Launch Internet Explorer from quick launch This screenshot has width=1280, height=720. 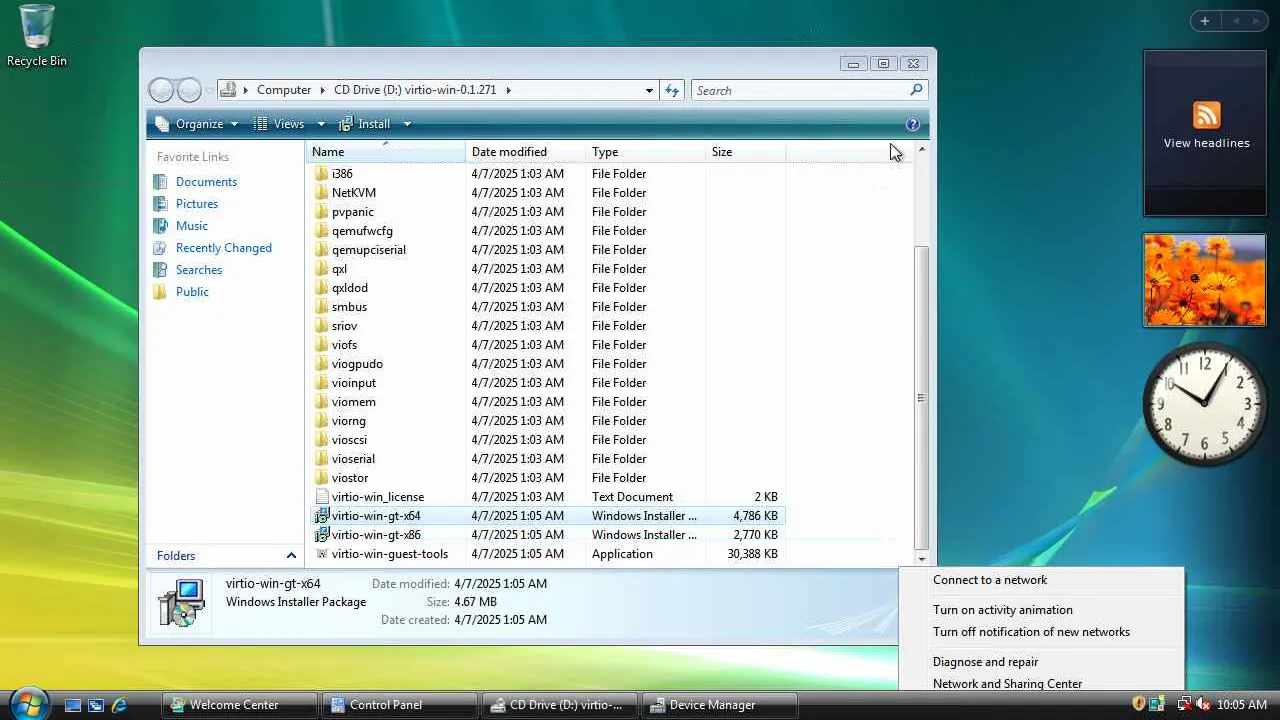click(119, 705)
